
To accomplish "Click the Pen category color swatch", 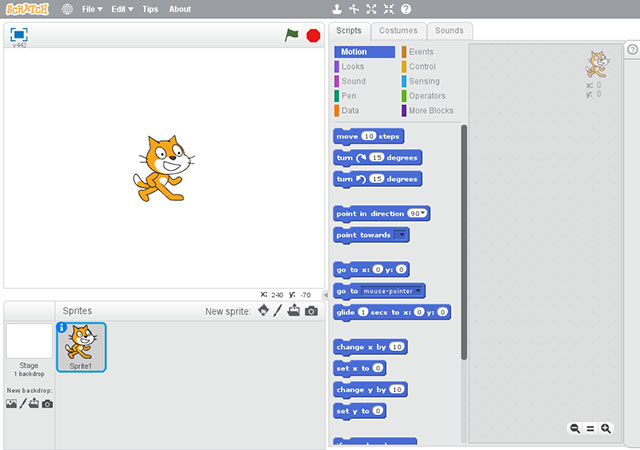I will [337, 96].
